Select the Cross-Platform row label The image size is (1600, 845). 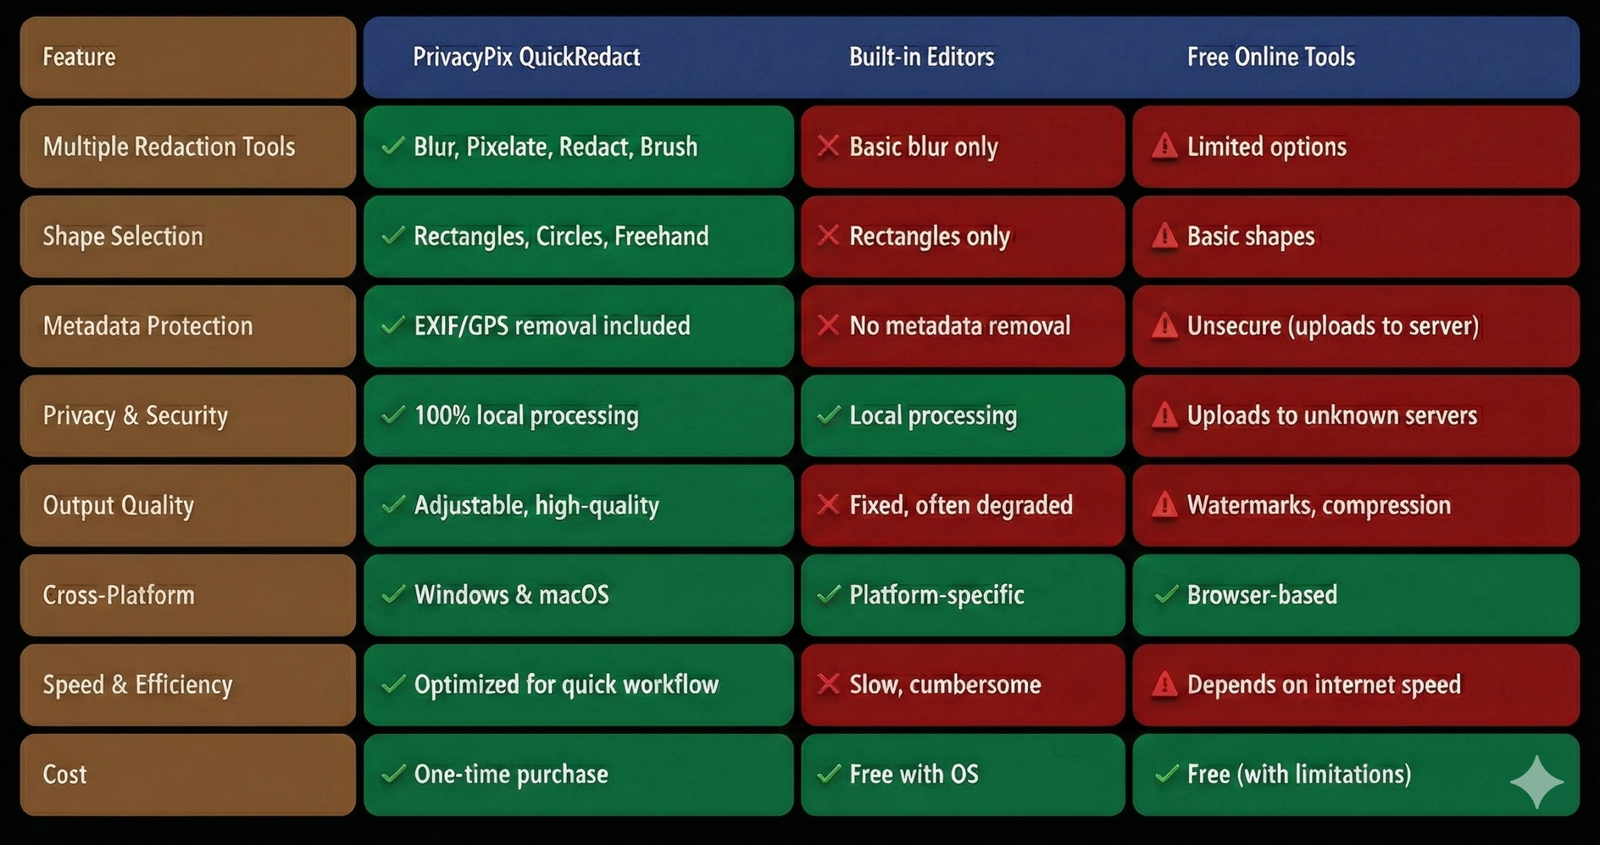(x=188, y=595)
